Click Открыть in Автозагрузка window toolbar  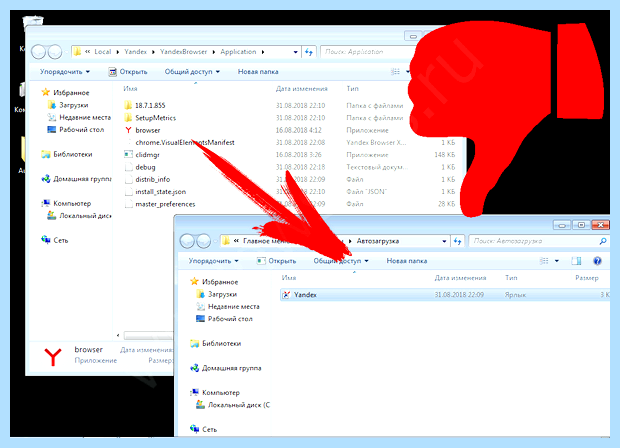276,261
